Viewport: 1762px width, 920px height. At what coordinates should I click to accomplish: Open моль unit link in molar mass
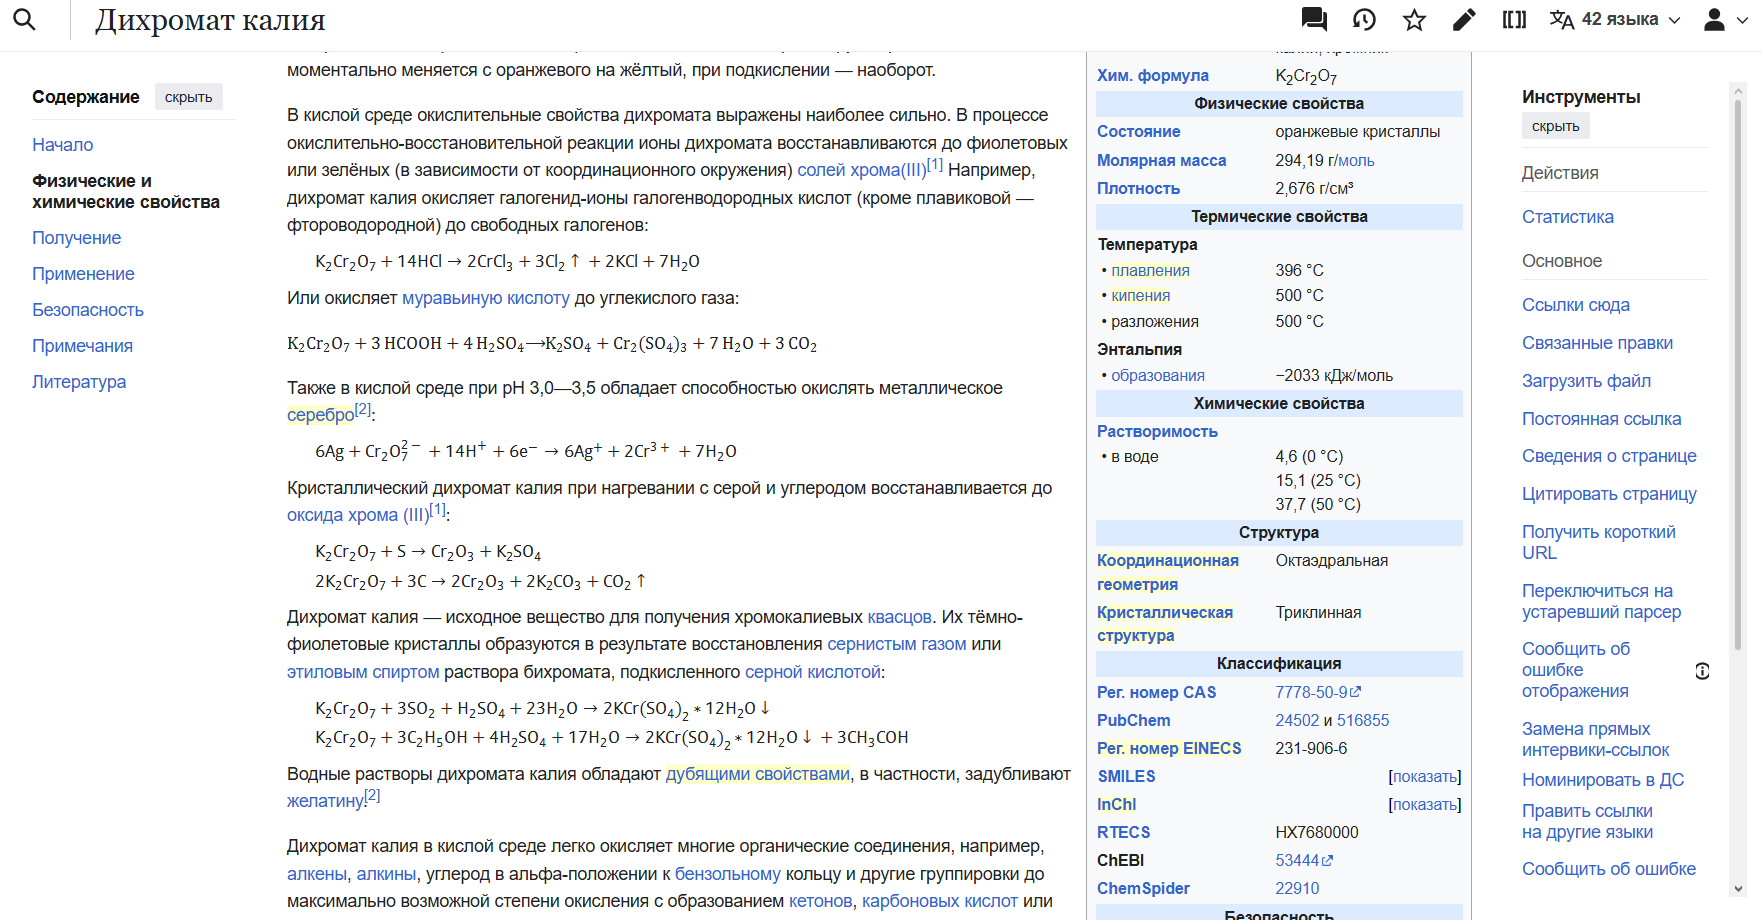pyautogui.click(x=1355, y=160)
